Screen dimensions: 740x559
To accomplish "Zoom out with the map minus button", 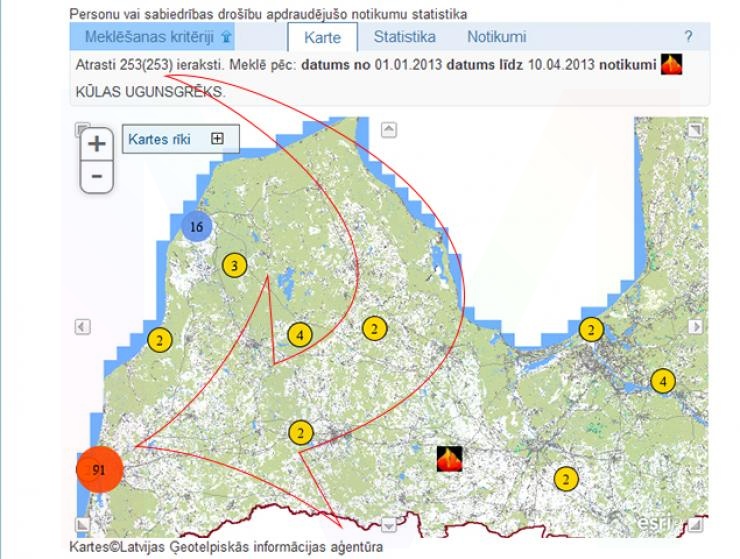I will click(96, 176).
